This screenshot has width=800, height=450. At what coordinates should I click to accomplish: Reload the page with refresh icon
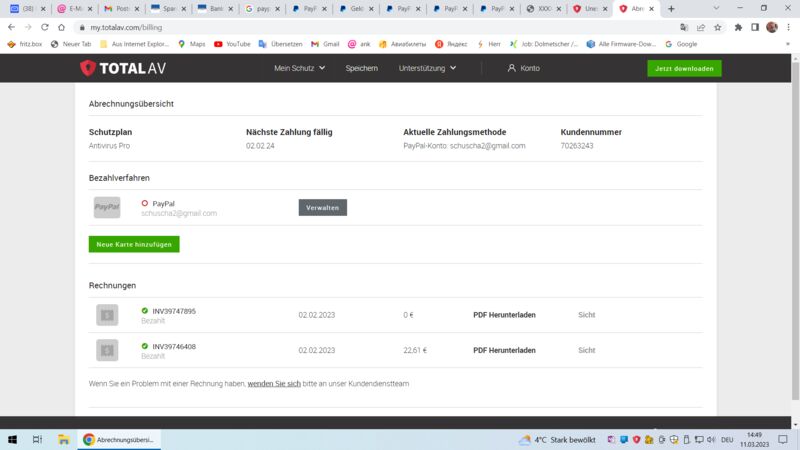tap(44, 27)
